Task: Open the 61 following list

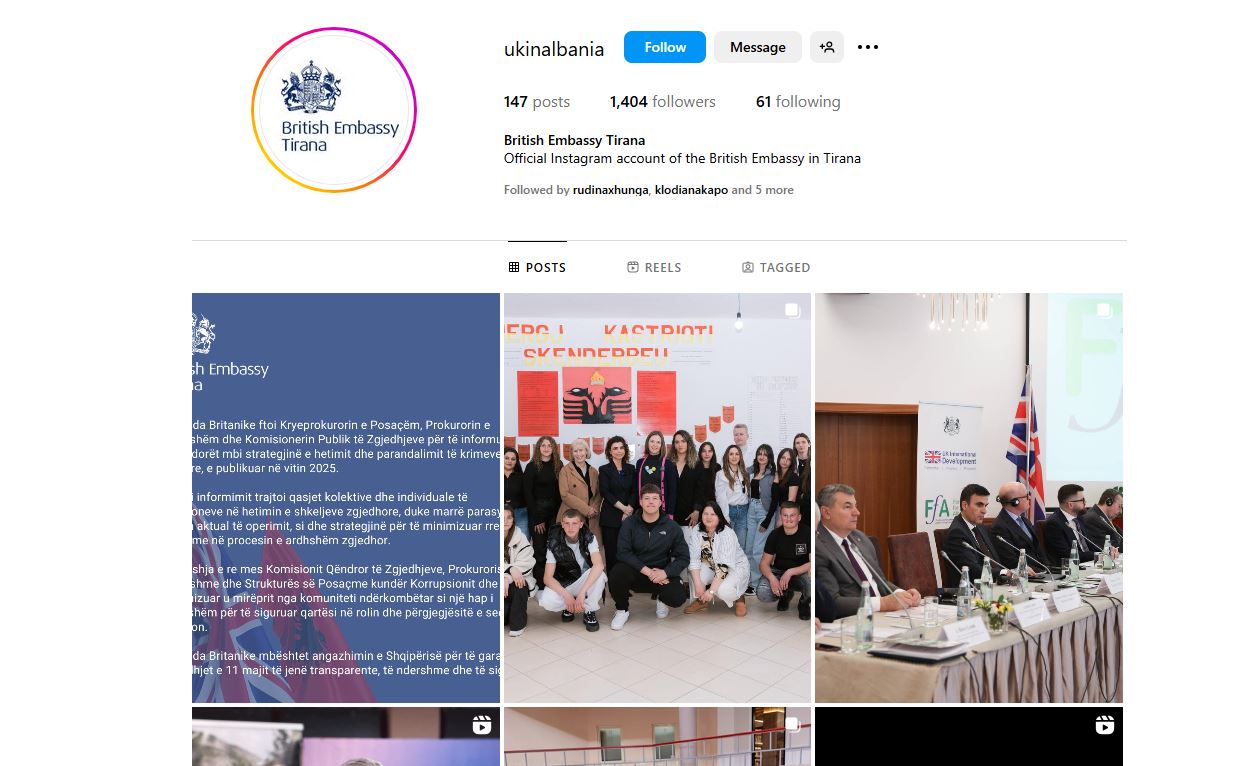Action: click(x=798, y=102)
